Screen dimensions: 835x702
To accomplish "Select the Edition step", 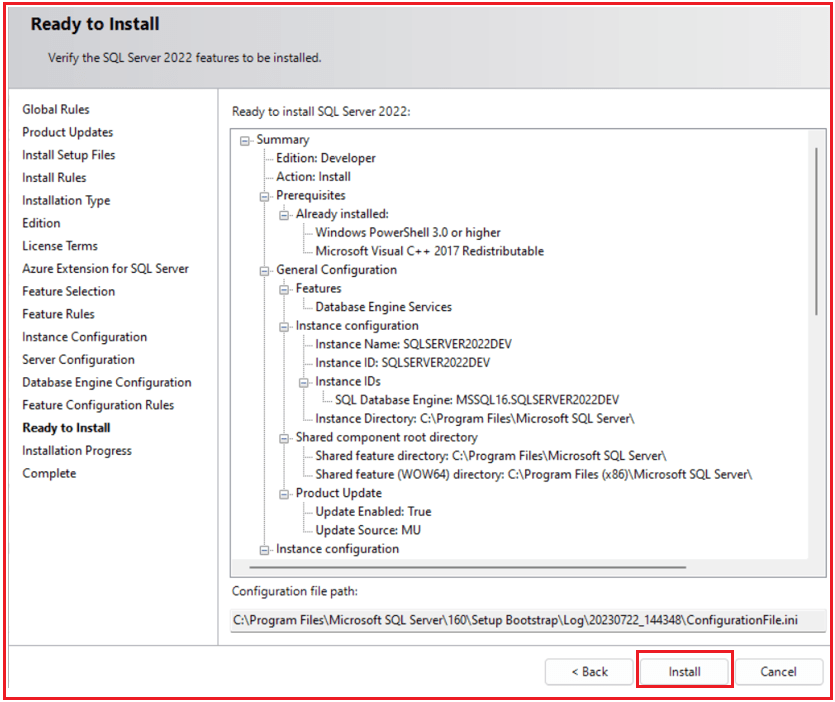I will click(x=41, y=223).
